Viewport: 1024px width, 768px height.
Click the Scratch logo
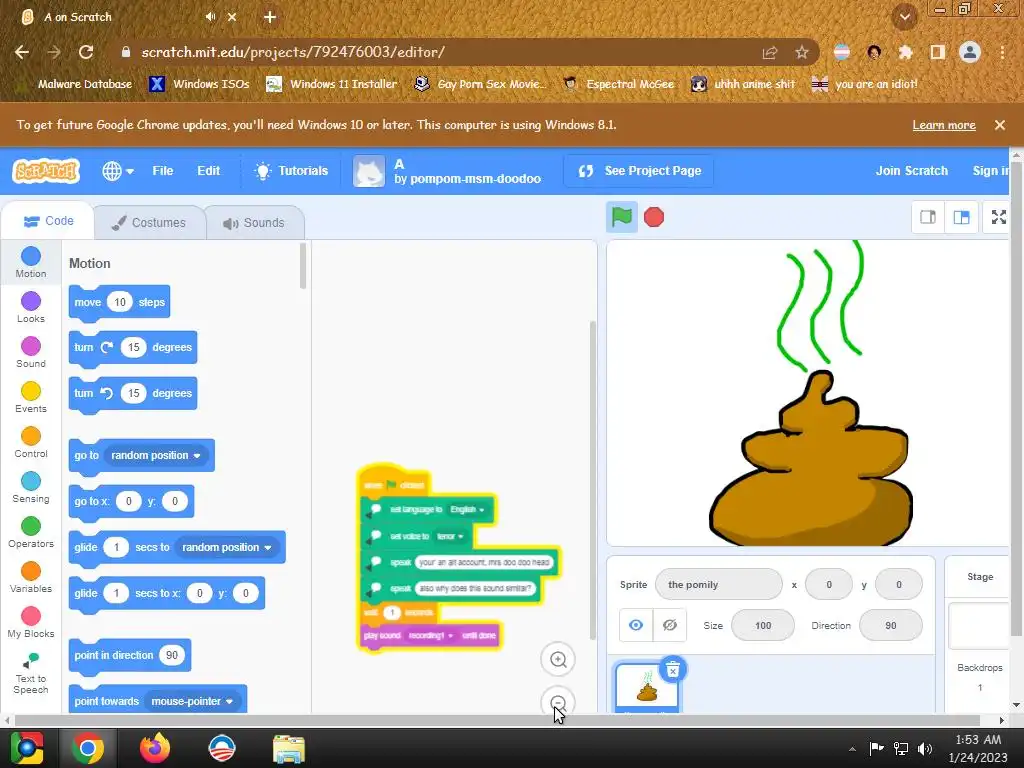point(46,171)
